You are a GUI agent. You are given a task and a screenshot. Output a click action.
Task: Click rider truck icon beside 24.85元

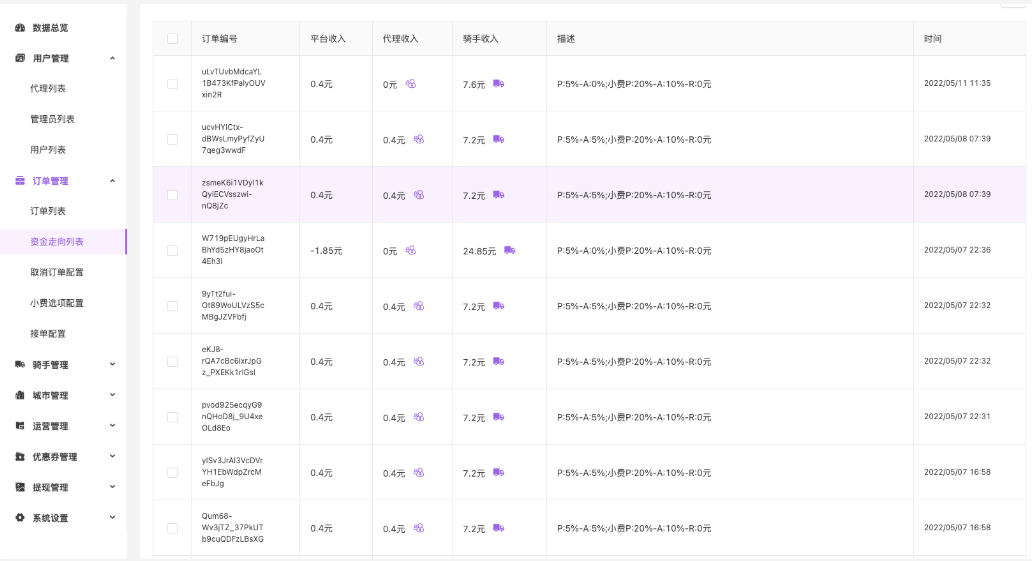click(x=510, y=251)
